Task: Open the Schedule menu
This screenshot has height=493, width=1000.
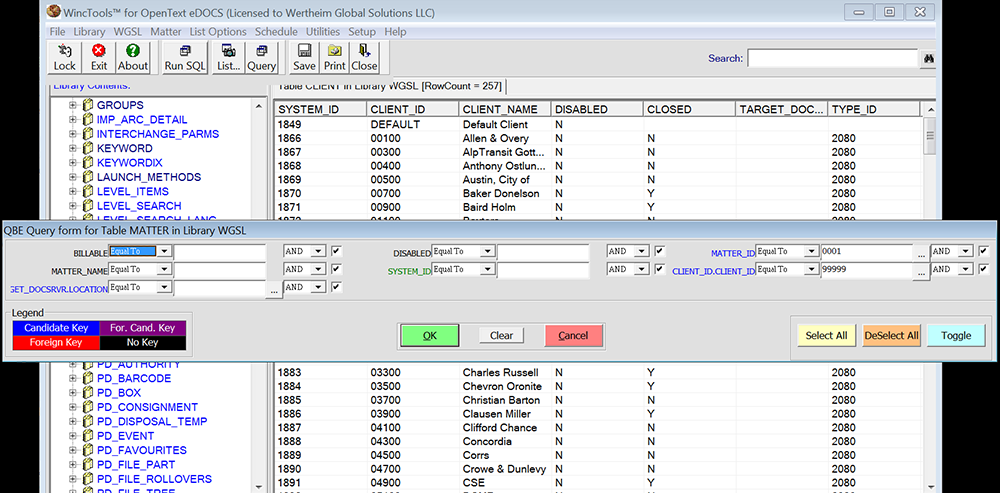Action: (x=276, y=31)
